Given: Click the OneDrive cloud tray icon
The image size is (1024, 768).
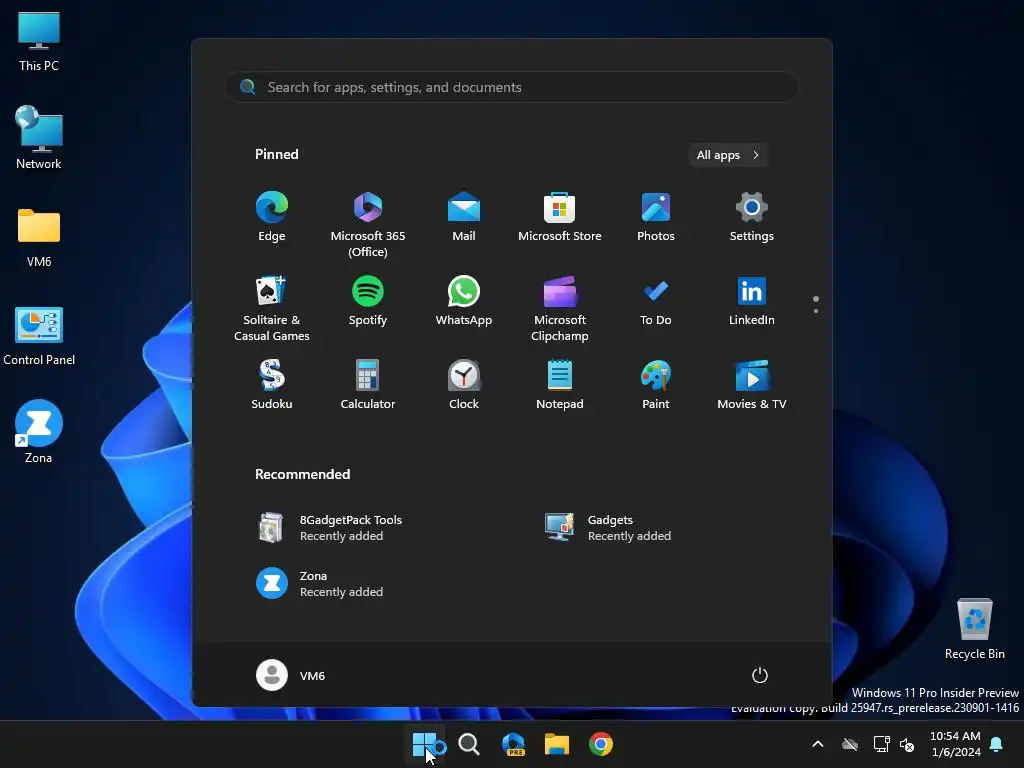Looking at the screenshot, I should coord(850,744).
